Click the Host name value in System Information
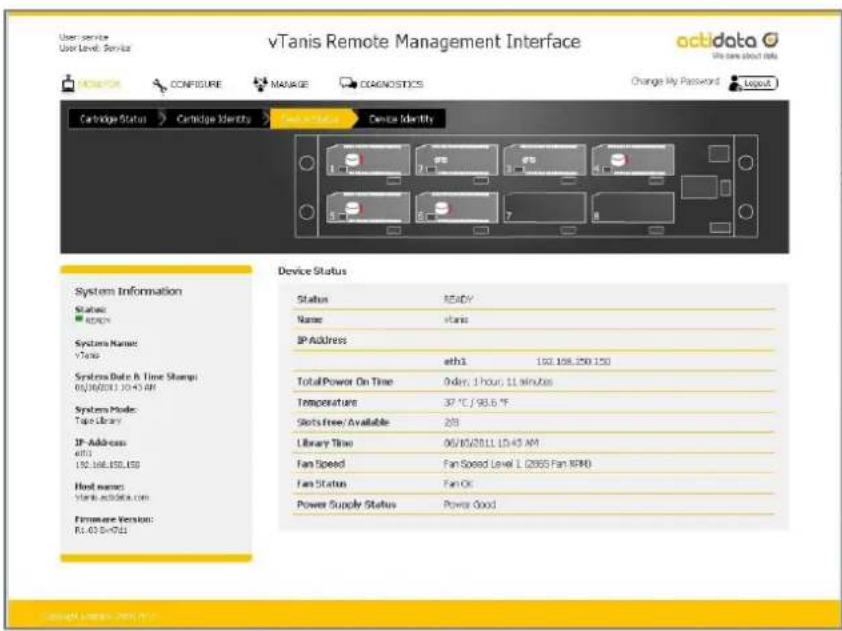This screenshot has width=842, height=631. [112, 497]
